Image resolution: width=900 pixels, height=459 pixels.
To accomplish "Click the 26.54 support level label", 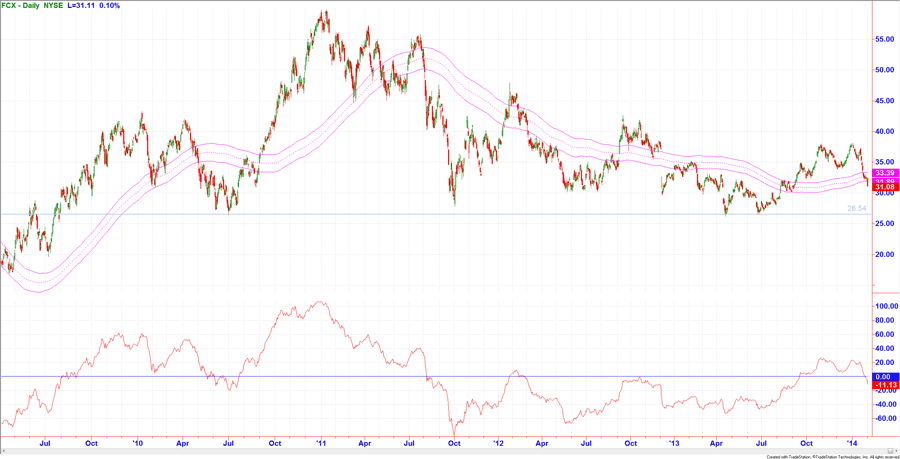I will click(x=856, y=208).
